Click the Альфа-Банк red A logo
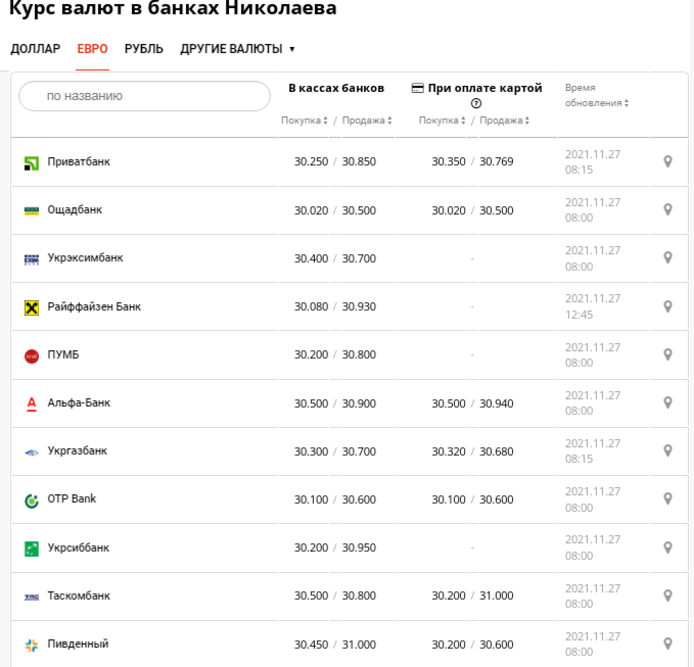This screenshot has height=667, width=694. tap(31, 404)
